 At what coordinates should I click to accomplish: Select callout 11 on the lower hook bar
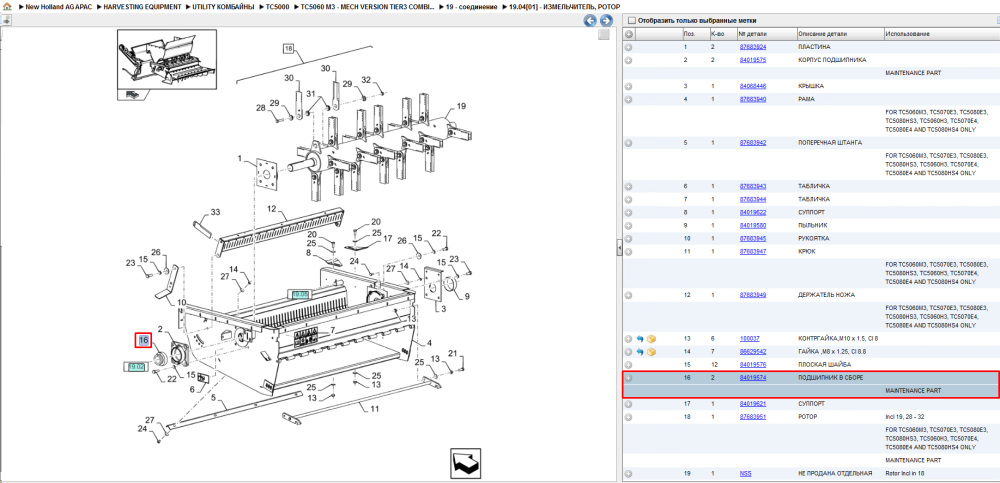point(376,408)
